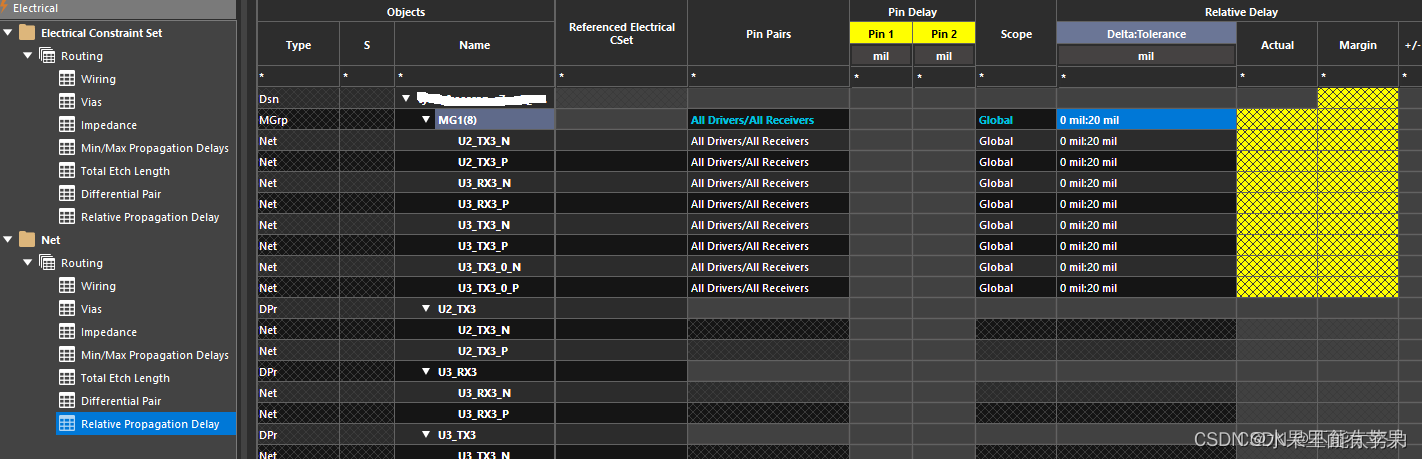Collapse the U3_RX3 differential pair row

click(x=426, y=372)
